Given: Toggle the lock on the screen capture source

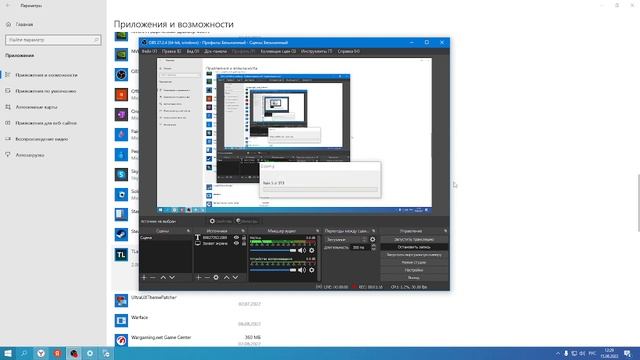Looking at the screenshot, I should [244, 243].
